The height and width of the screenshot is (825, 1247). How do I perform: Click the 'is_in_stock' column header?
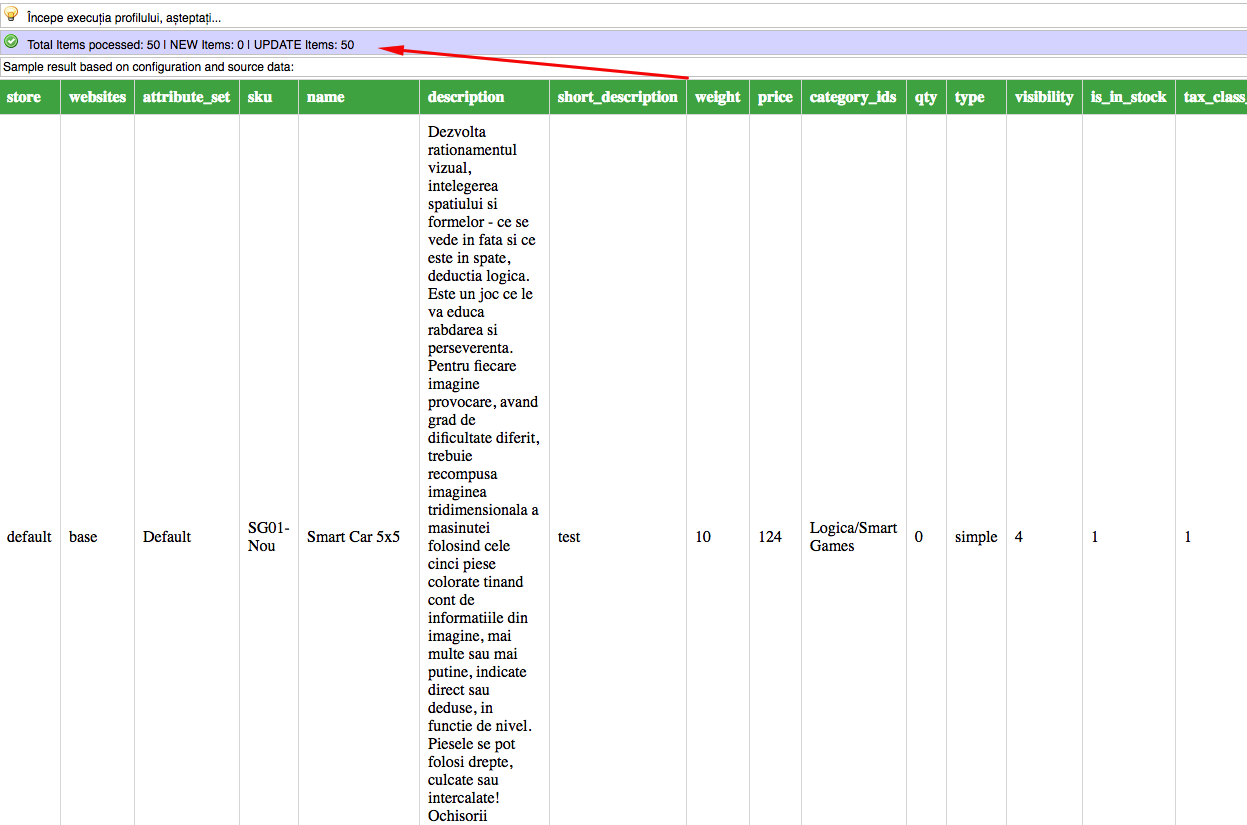[x=1129, y=97]
